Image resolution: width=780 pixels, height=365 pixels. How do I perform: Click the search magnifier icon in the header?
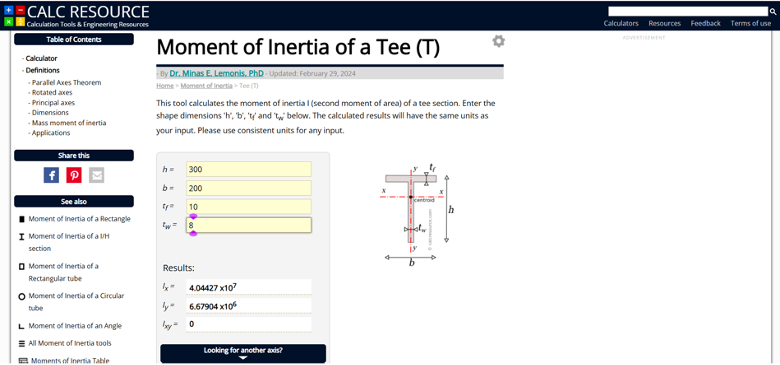[773, 11]
